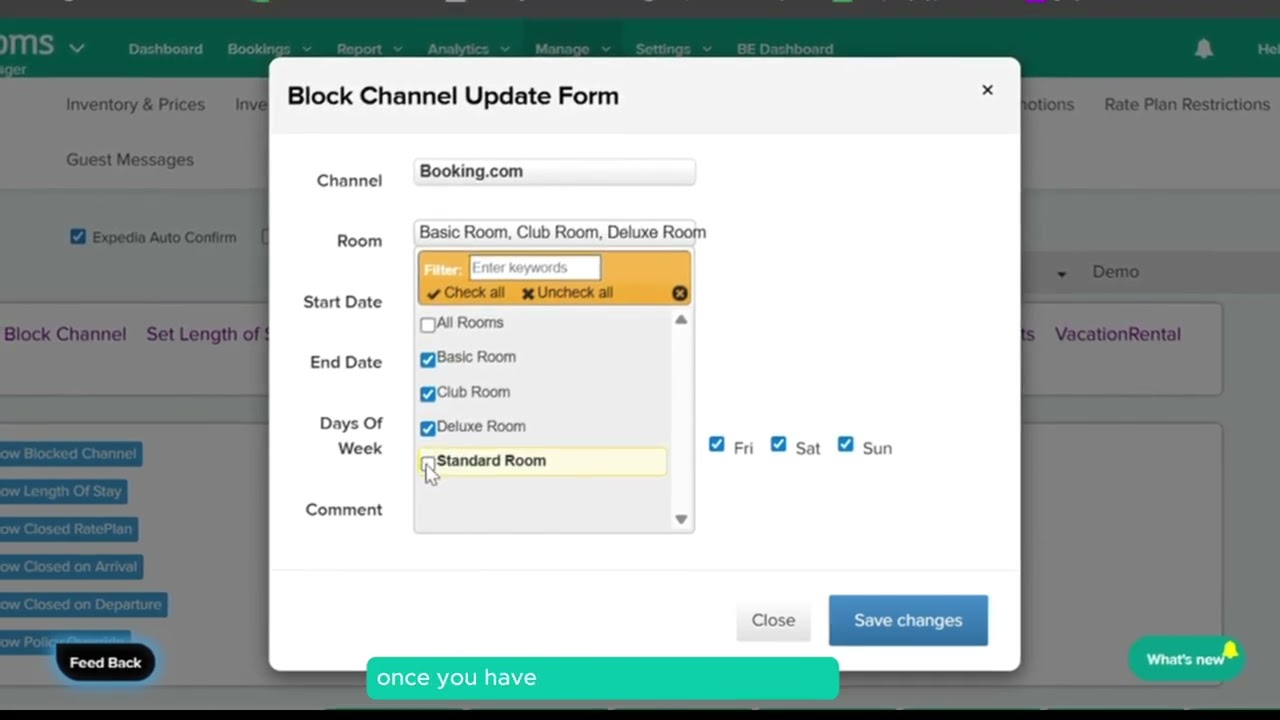The width and height of the screenshot is (1280, 720).
Task: Open the BE Dashboard menu item
Action: coord(785,49)
